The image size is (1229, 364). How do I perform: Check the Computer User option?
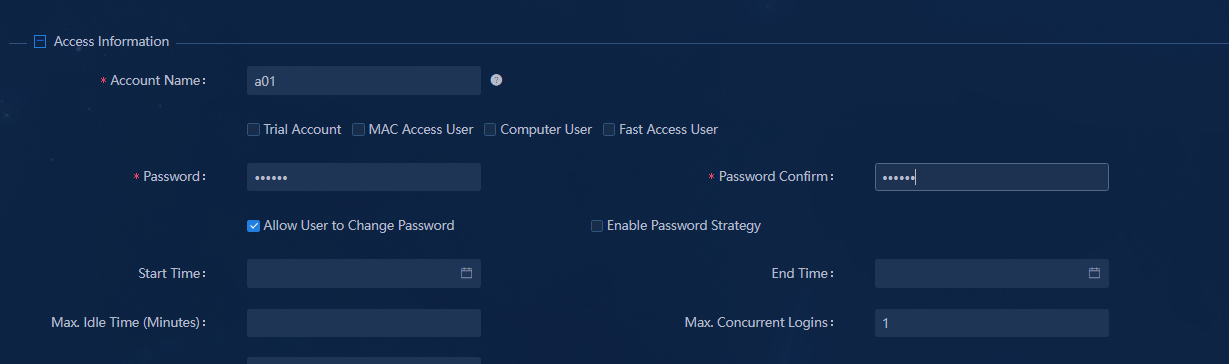(x=490, y=129)
